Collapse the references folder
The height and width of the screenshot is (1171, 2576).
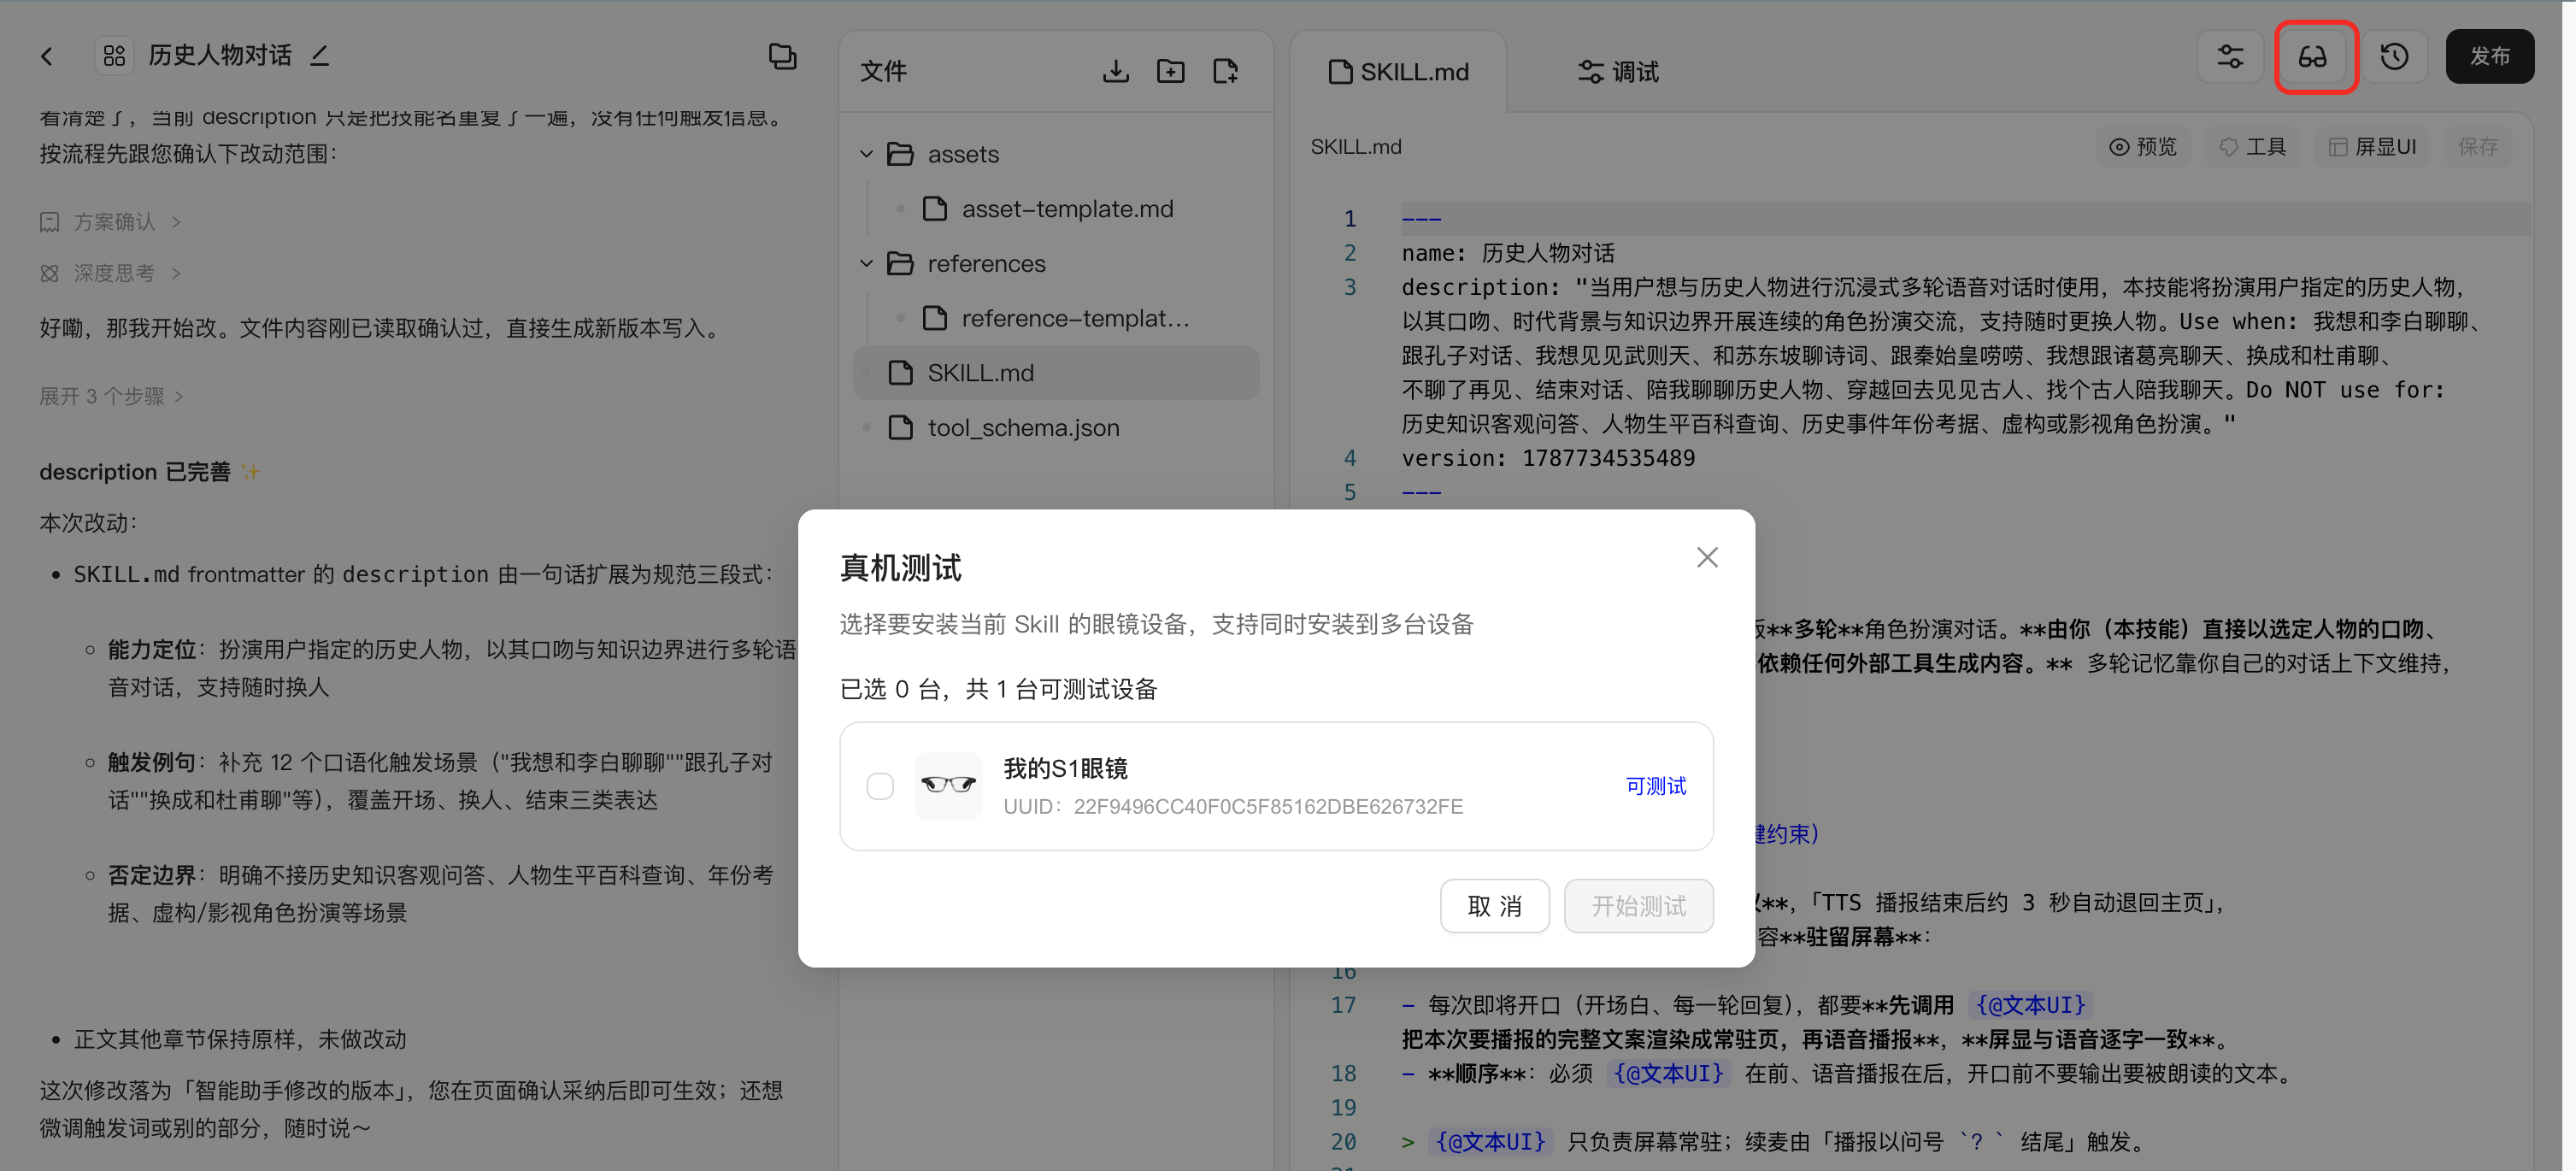[866, 263]
